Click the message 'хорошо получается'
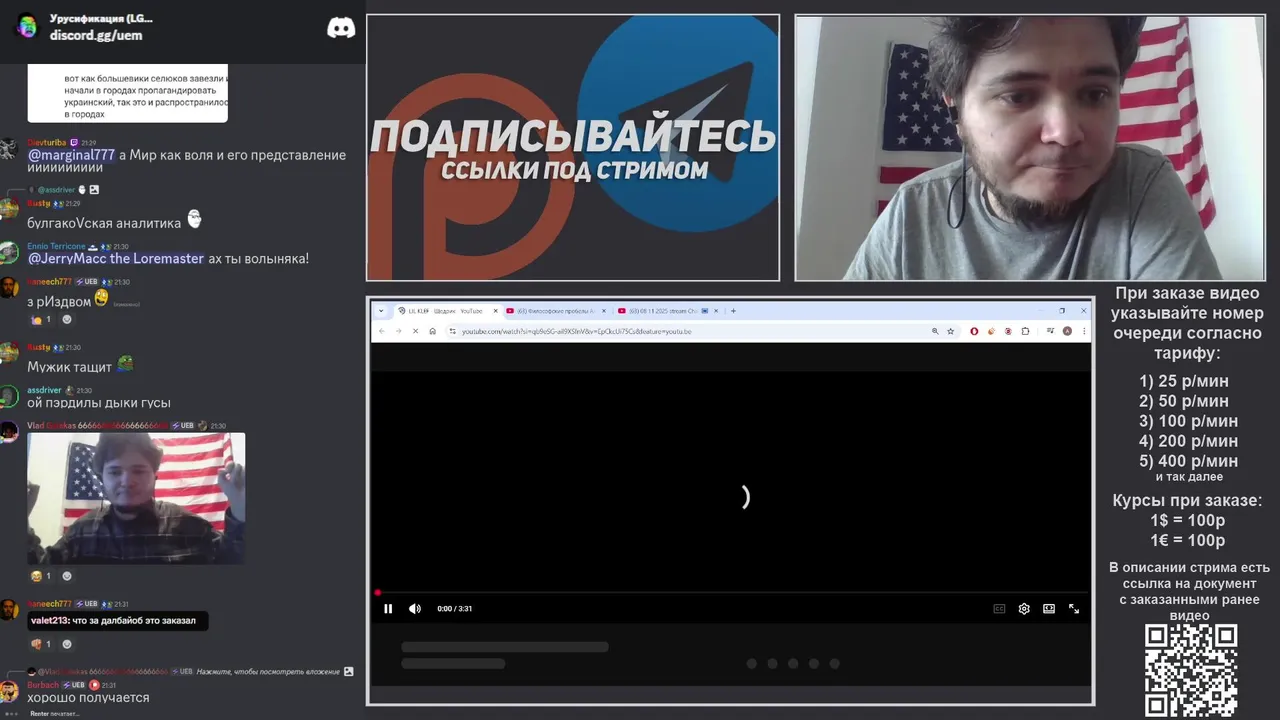 pyautogui.click(x=88, y=697)
